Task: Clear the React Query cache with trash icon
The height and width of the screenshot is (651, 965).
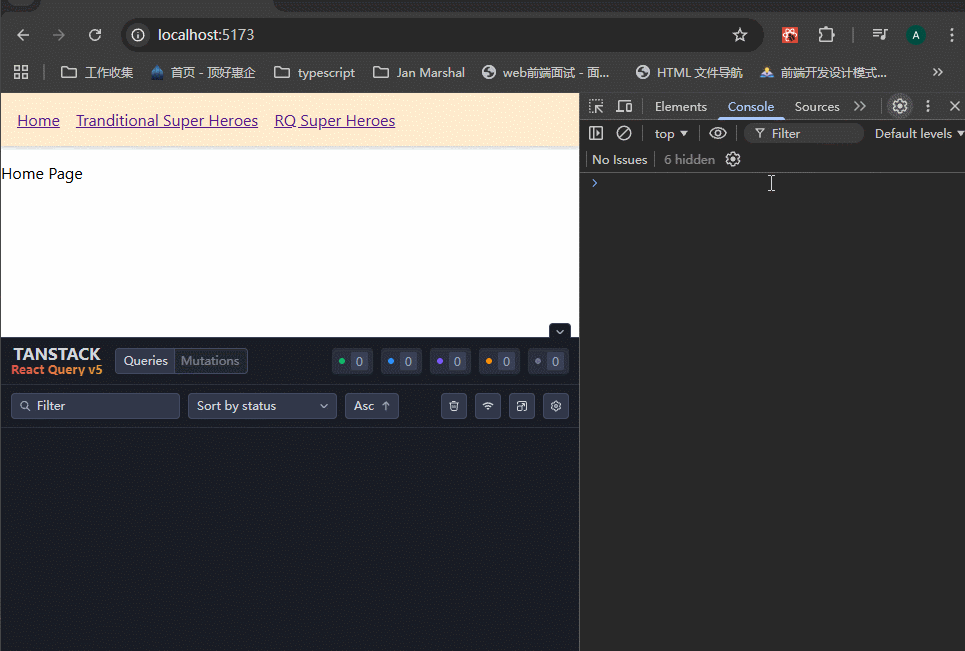Action: tap(454, 406)
